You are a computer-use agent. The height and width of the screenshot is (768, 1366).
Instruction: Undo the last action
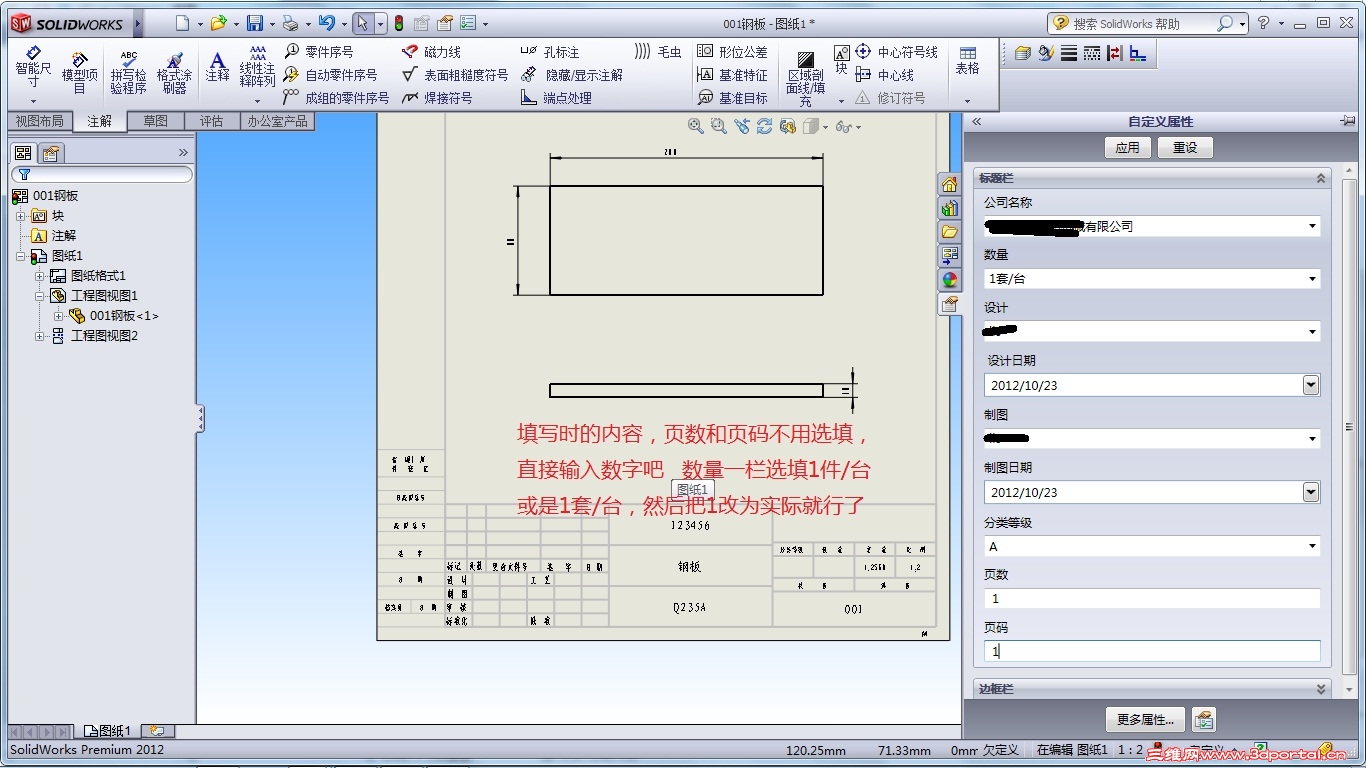click(326, 23)
